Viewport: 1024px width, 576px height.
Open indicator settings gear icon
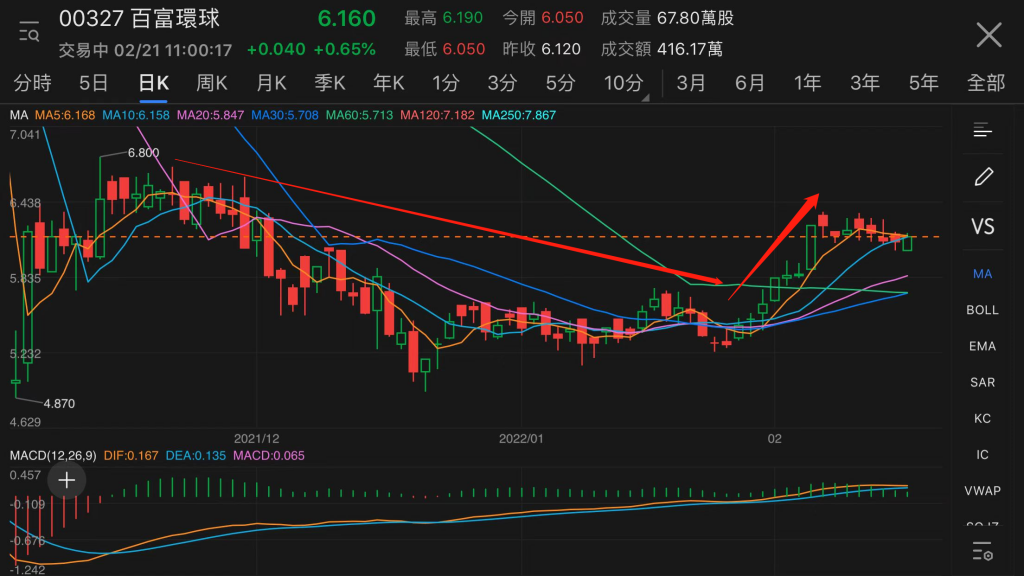click(x=982, y=551)
